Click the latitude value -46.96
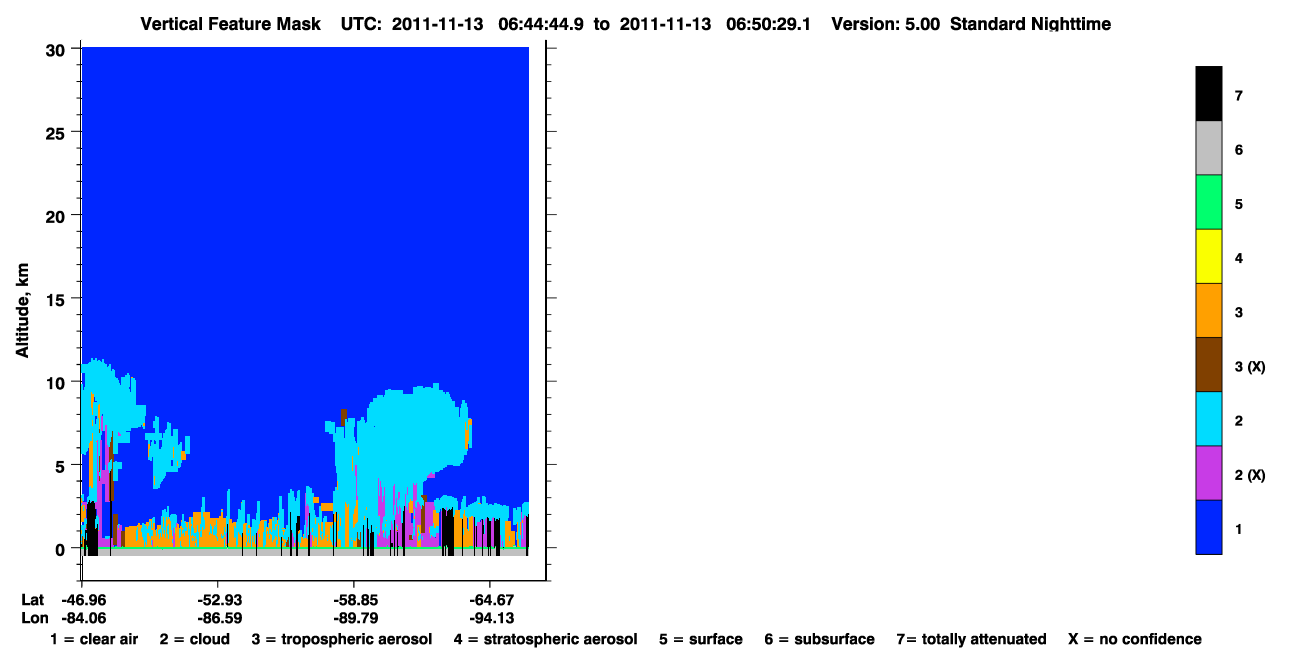 tap(82, 600)
